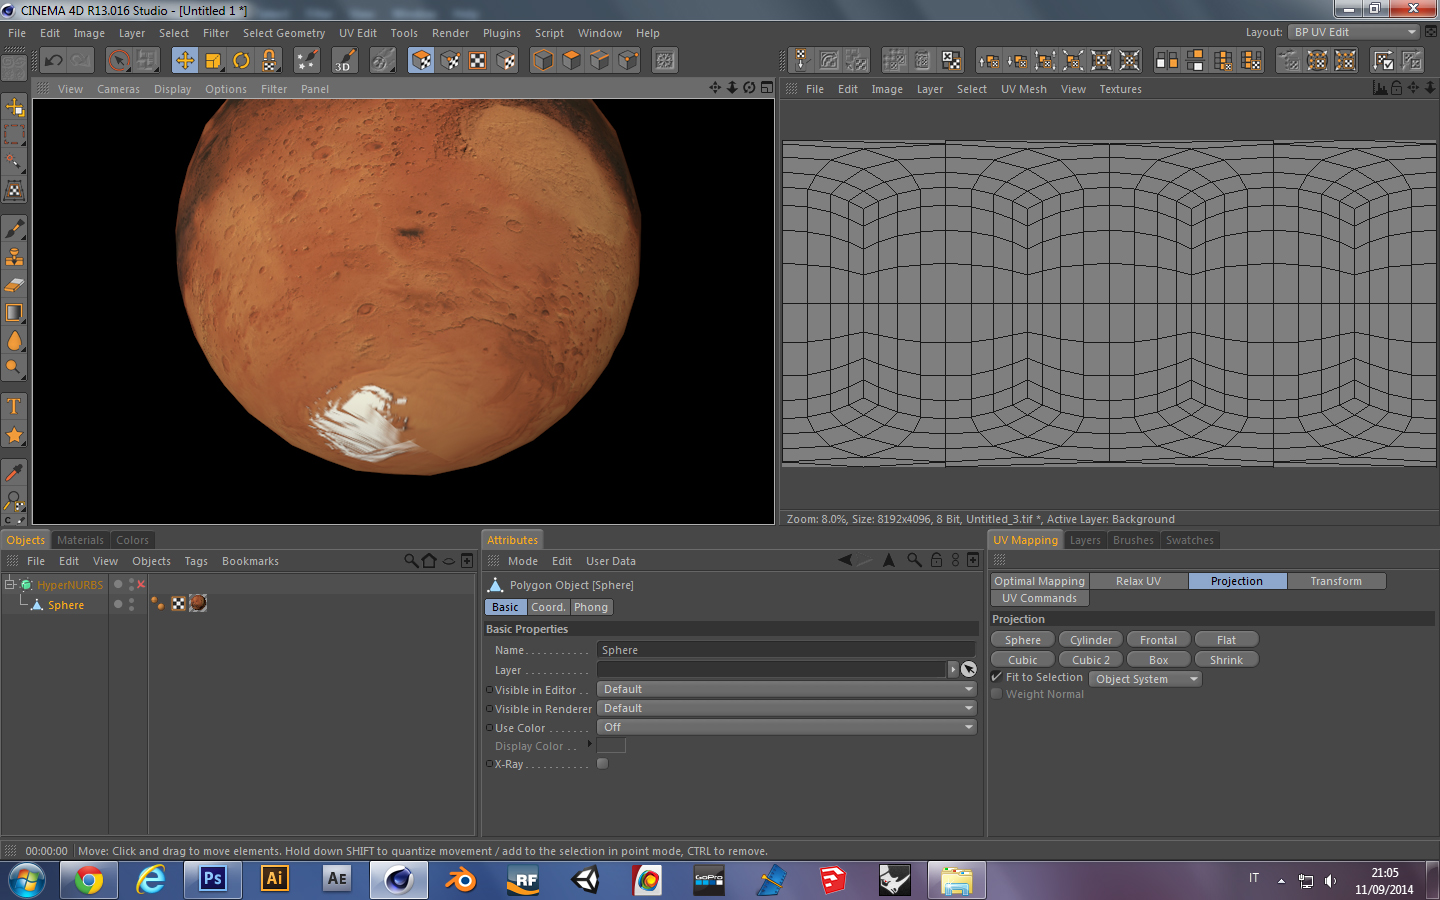Select the Rotate tool in top toolbar
Image resolution: width=1440 pixels, height=900 pixels.
coord(241,61)
